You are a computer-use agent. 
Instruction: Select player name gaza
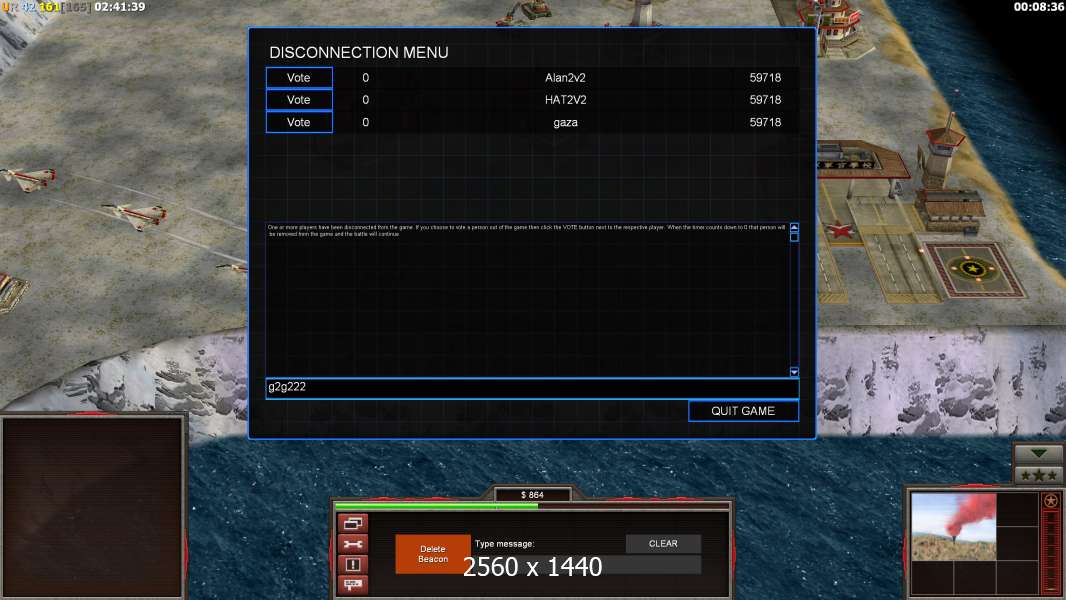(x=565, y=122)
